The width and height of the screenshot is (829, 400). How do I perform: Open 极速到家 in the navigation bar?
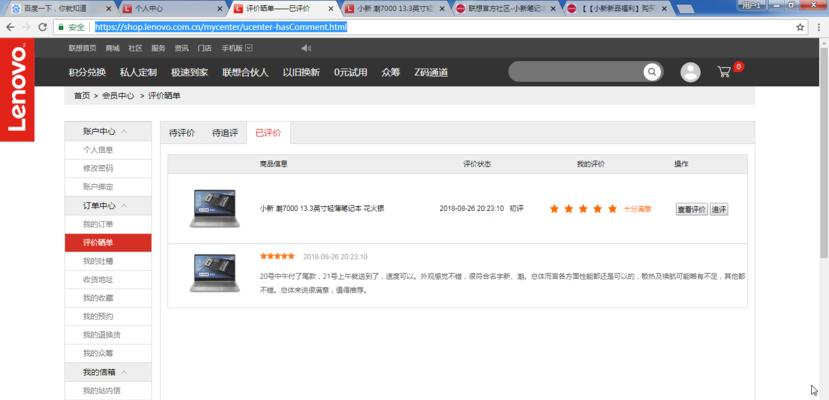tap(190, 72)
